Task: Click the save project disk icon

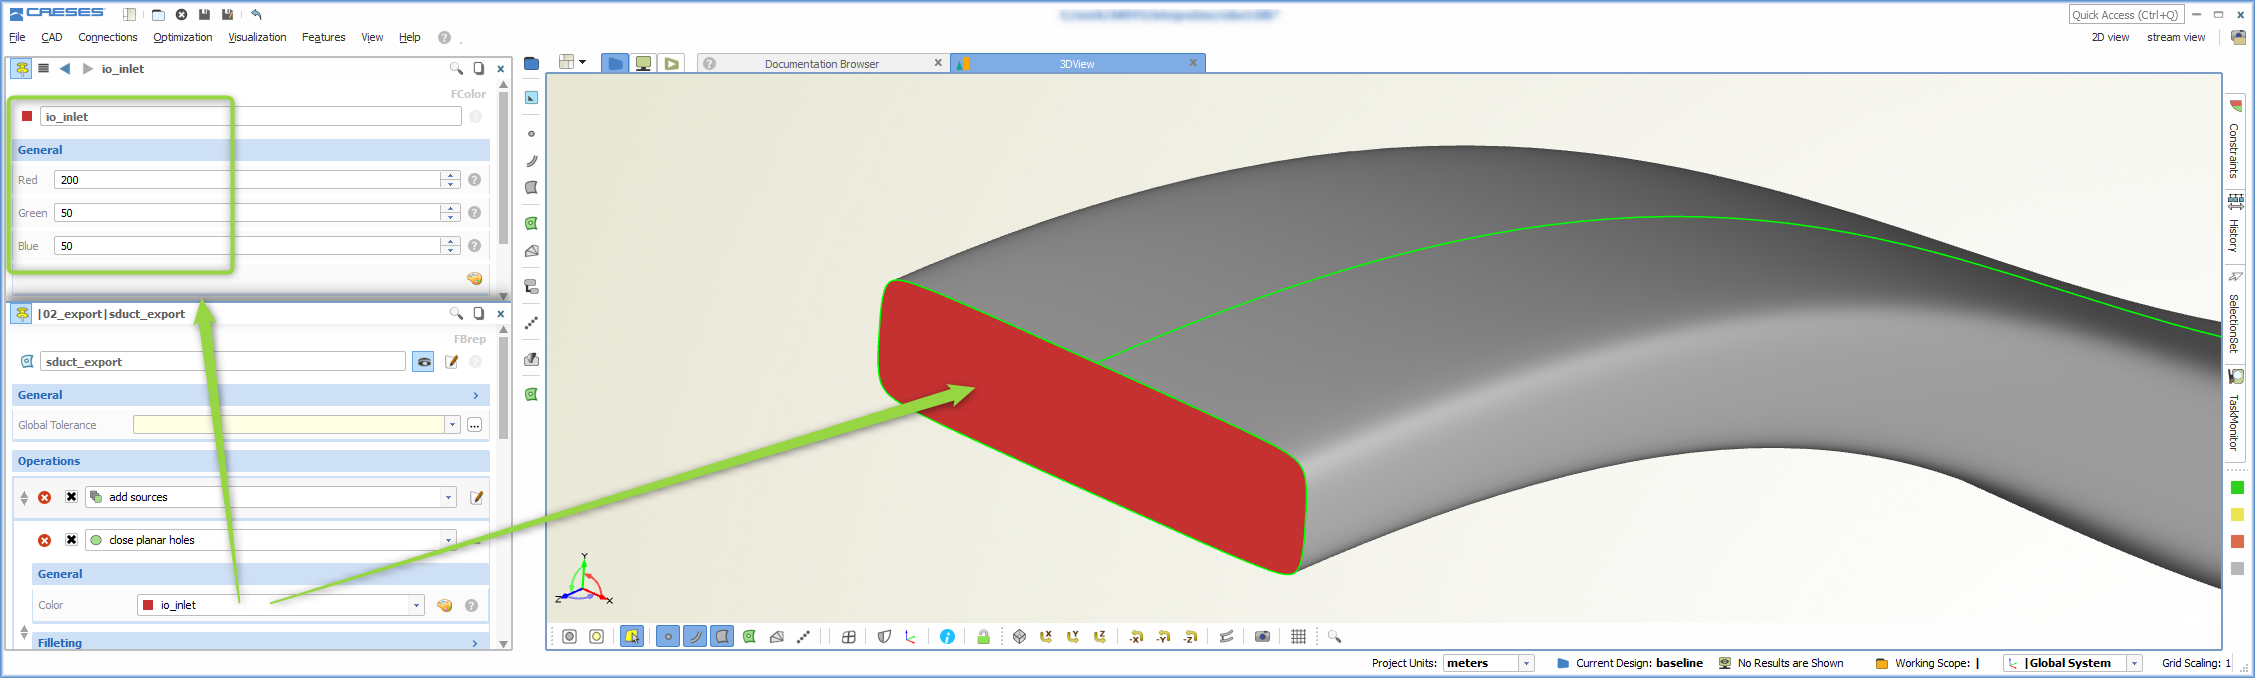Action: point(204,14)
